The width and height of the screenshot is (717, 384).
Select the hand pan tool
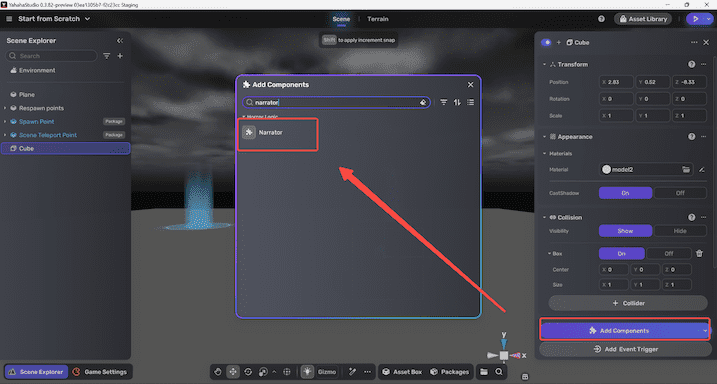point(218,372)
